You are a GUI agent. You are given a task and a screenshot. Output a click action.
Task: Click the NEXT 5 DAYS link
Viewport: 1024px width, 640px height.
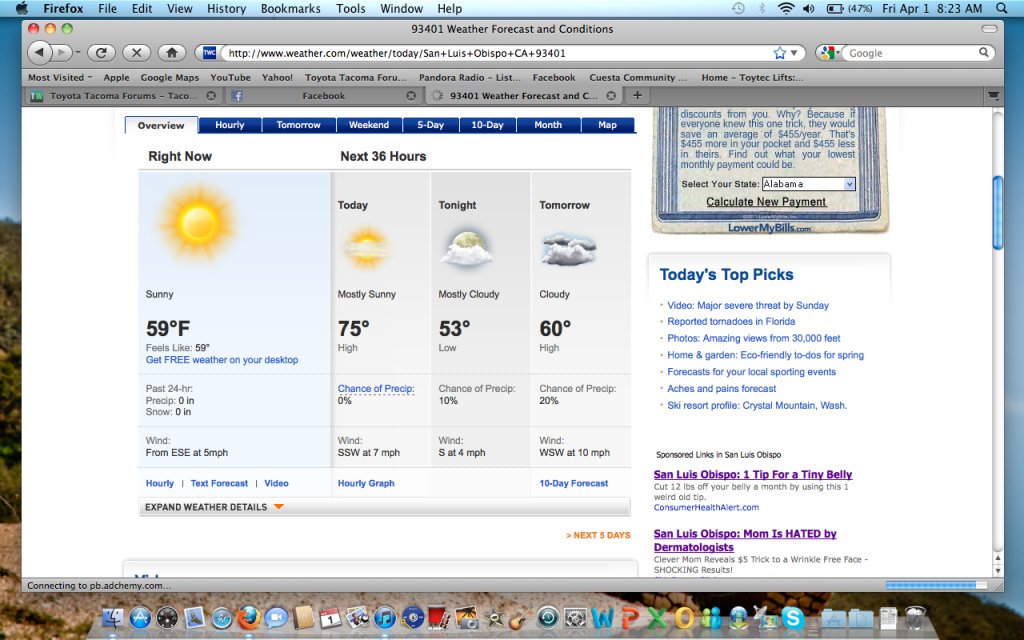click(598, 535)
